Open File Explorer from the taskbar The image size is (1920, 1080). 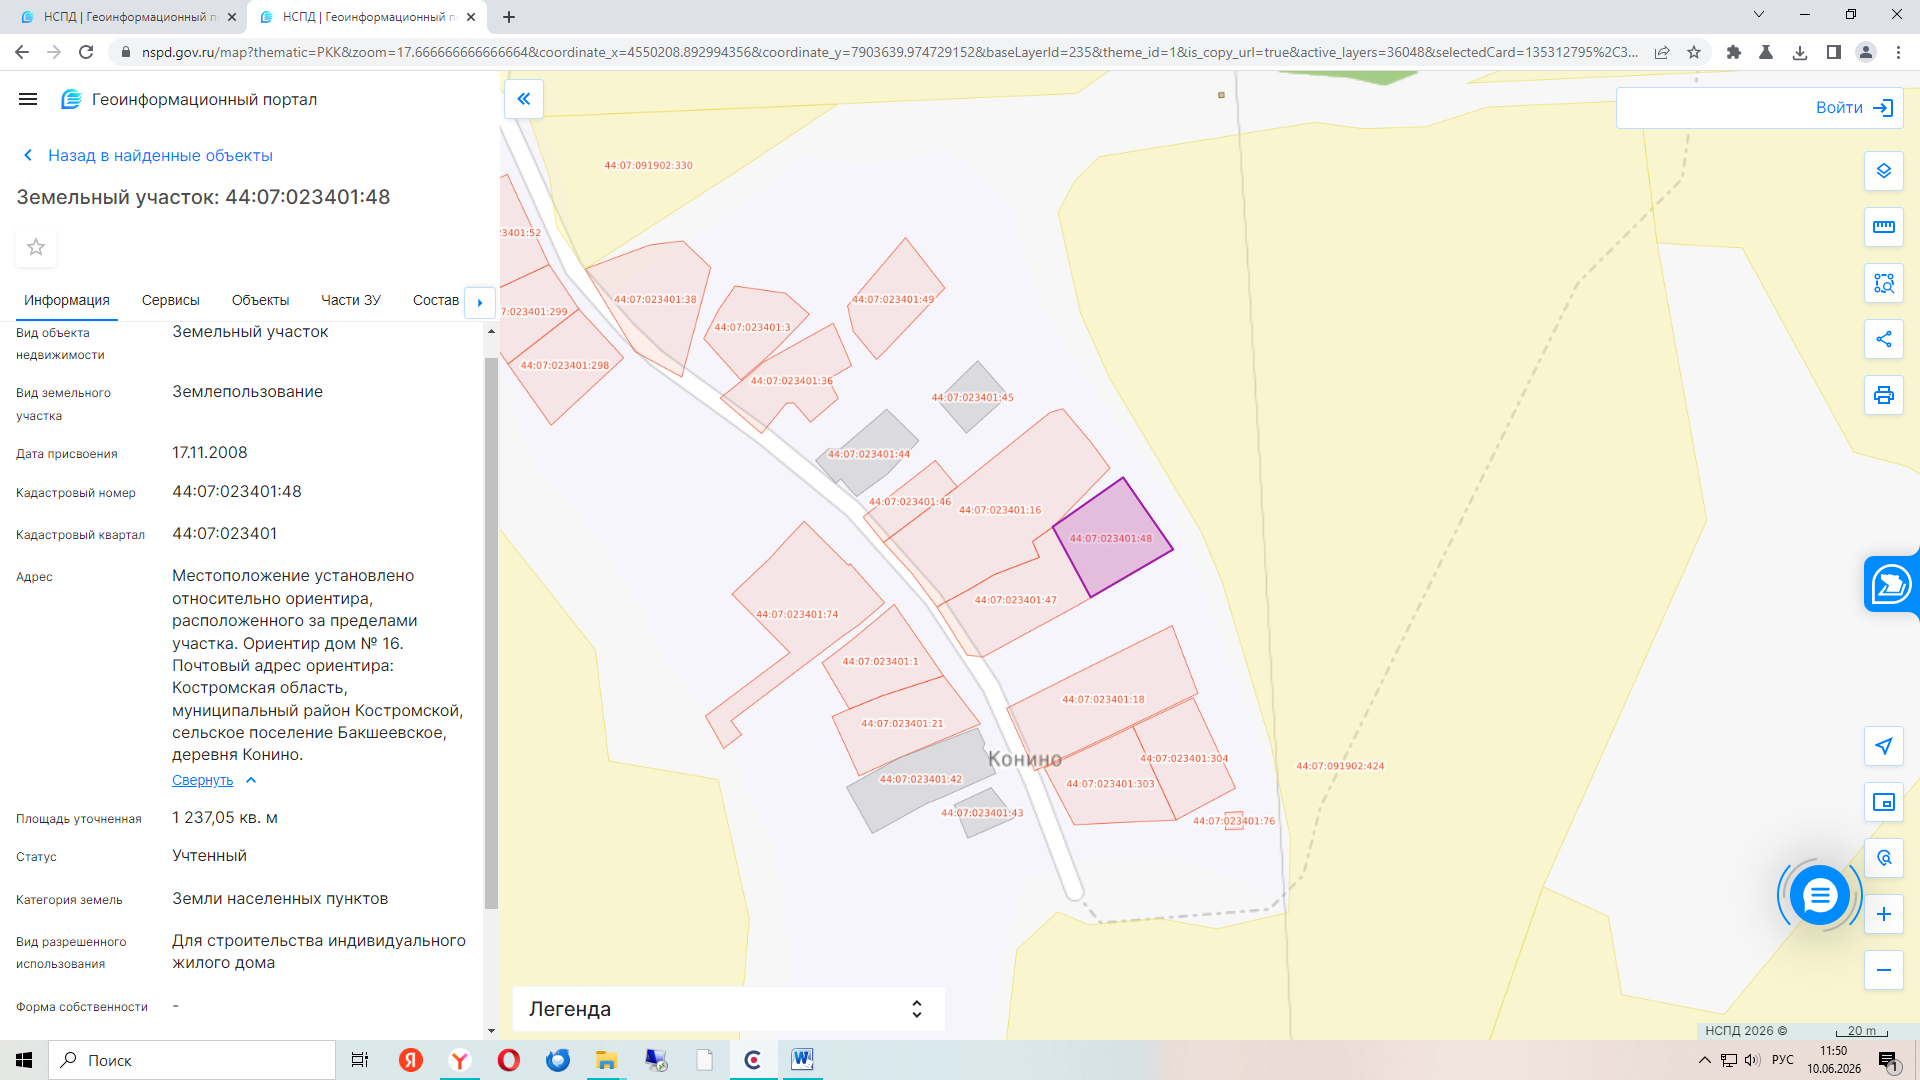pyautogui.click(x=606, y=1060)
